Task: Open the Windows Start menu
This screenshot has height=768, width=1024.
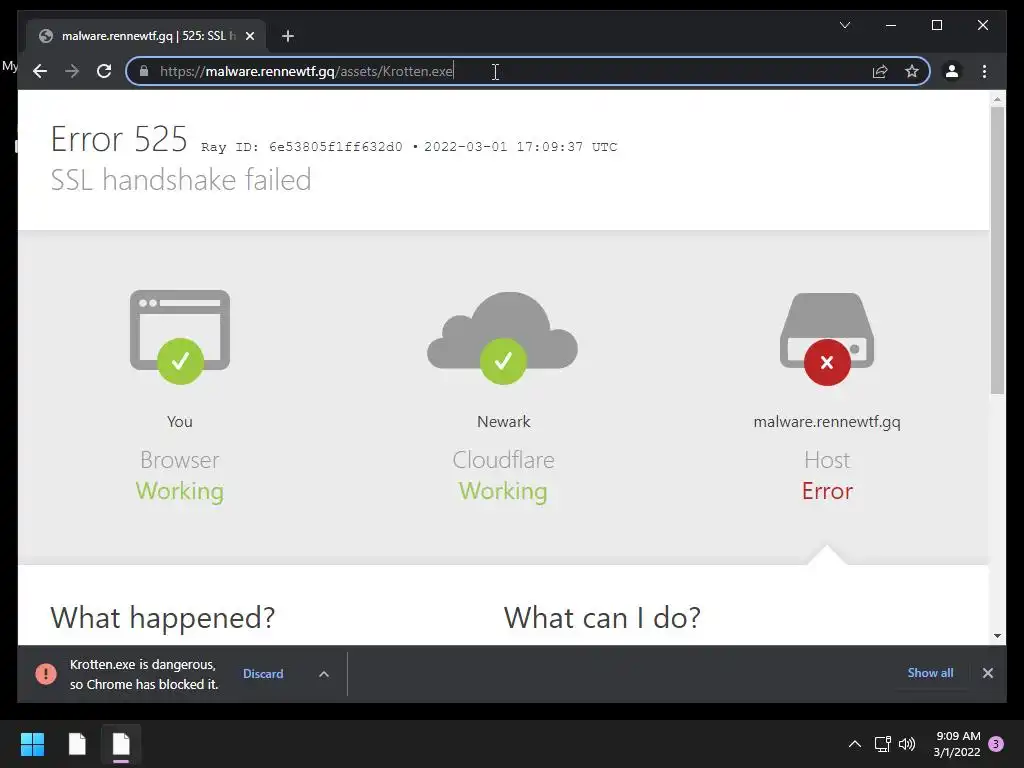Action: pyautogui.click(x=32, y=744)
